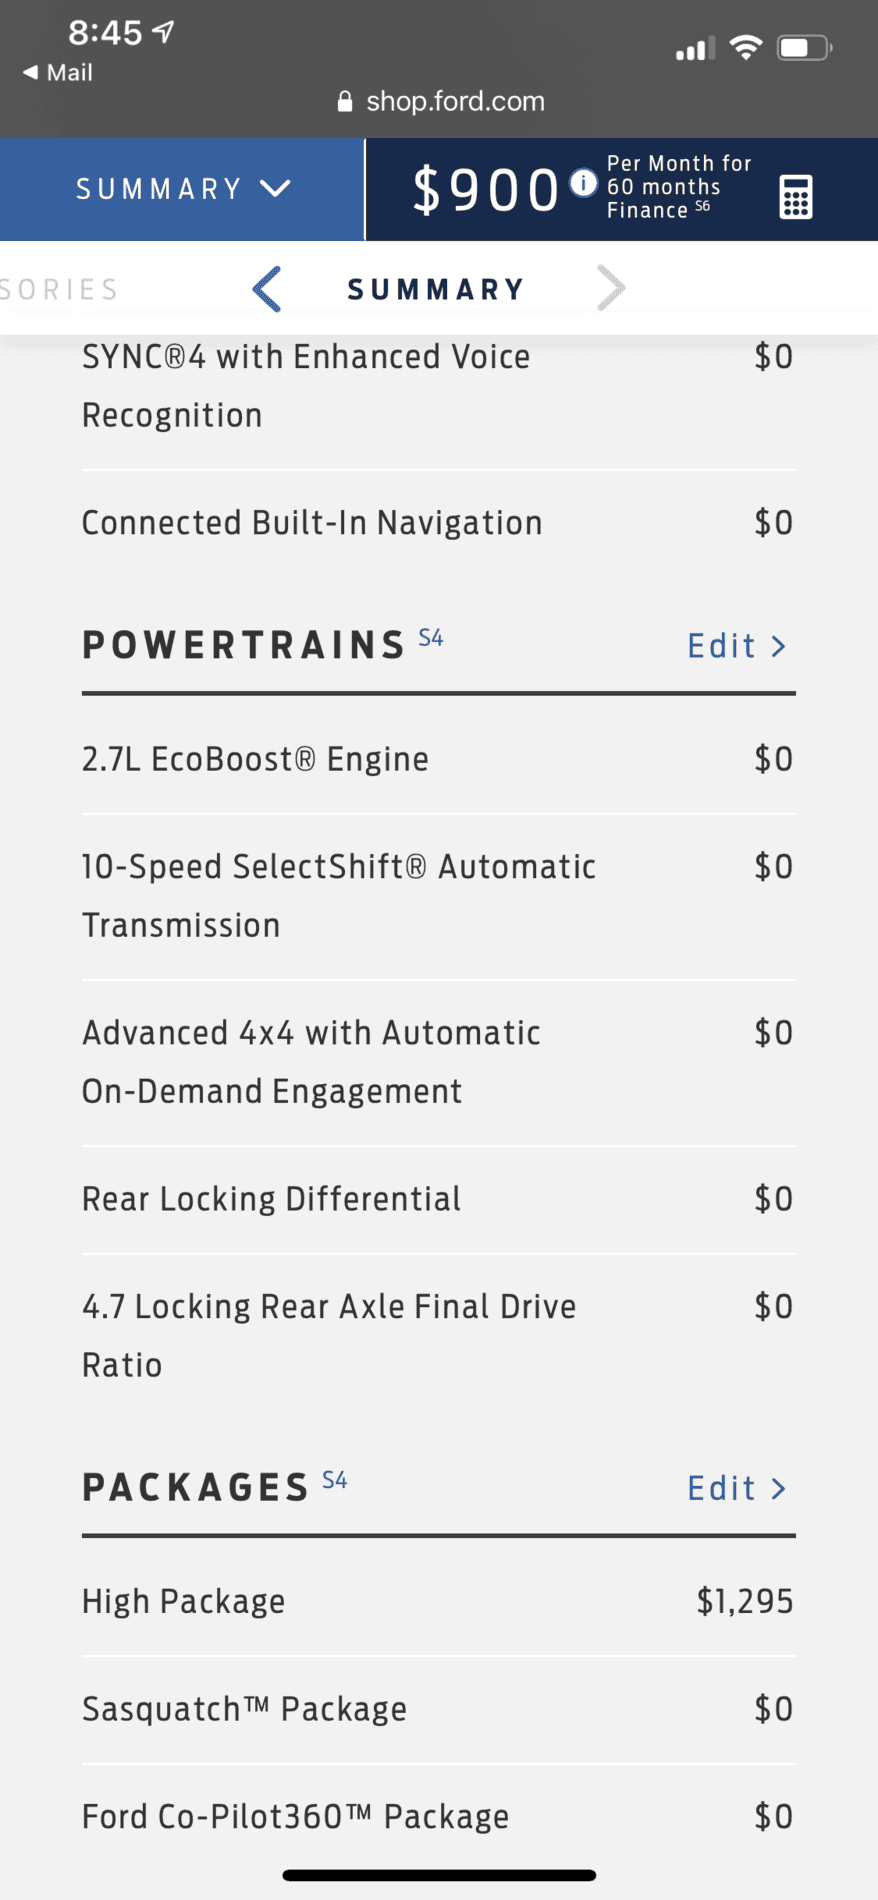Expand the SUMMARY dropdown menu
This screenshot has width=878, height=1900.
point(183,189)
